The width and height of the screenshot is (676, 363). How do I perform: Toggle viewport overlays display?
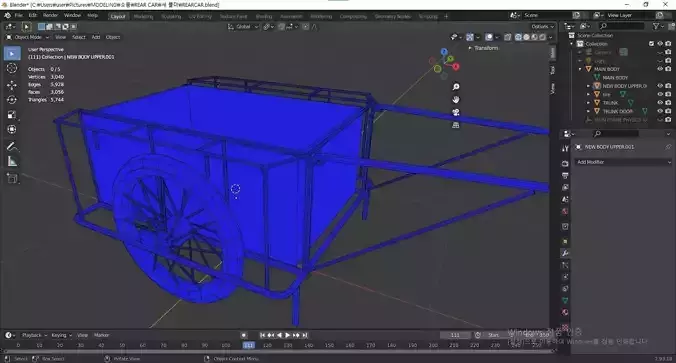489,37
